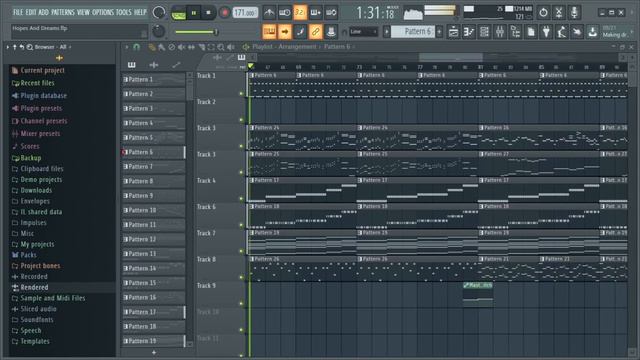This screenshot has height=360, width=640.
Task: Select the playlist draw pencil tool
Action: point(152,47)
